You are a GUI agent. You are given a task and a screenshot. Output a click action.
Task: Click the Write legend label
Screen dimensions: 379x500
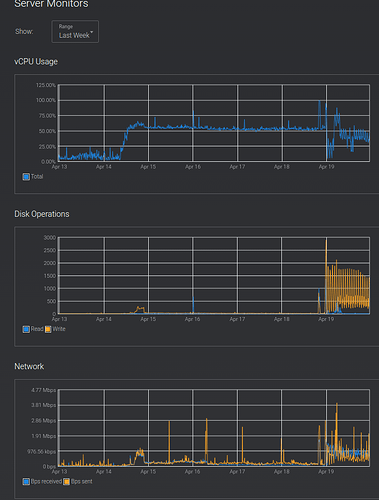(x=59, y=329)
